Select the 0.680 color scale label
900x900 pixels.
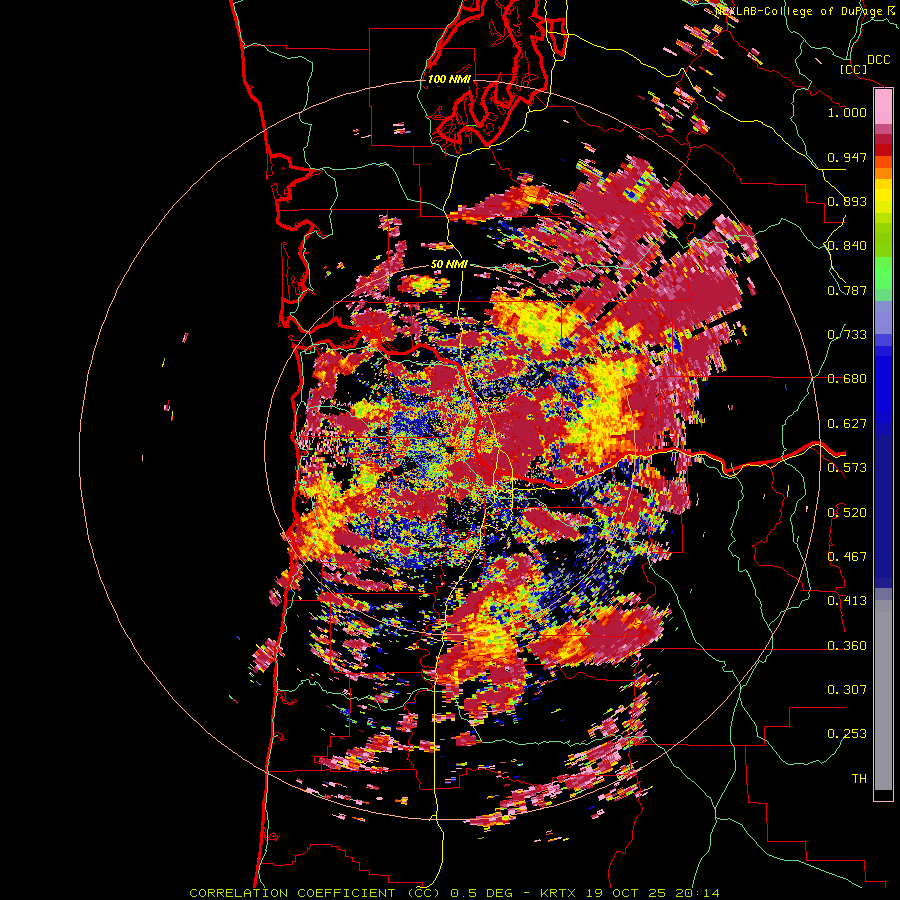click(847, 379)
